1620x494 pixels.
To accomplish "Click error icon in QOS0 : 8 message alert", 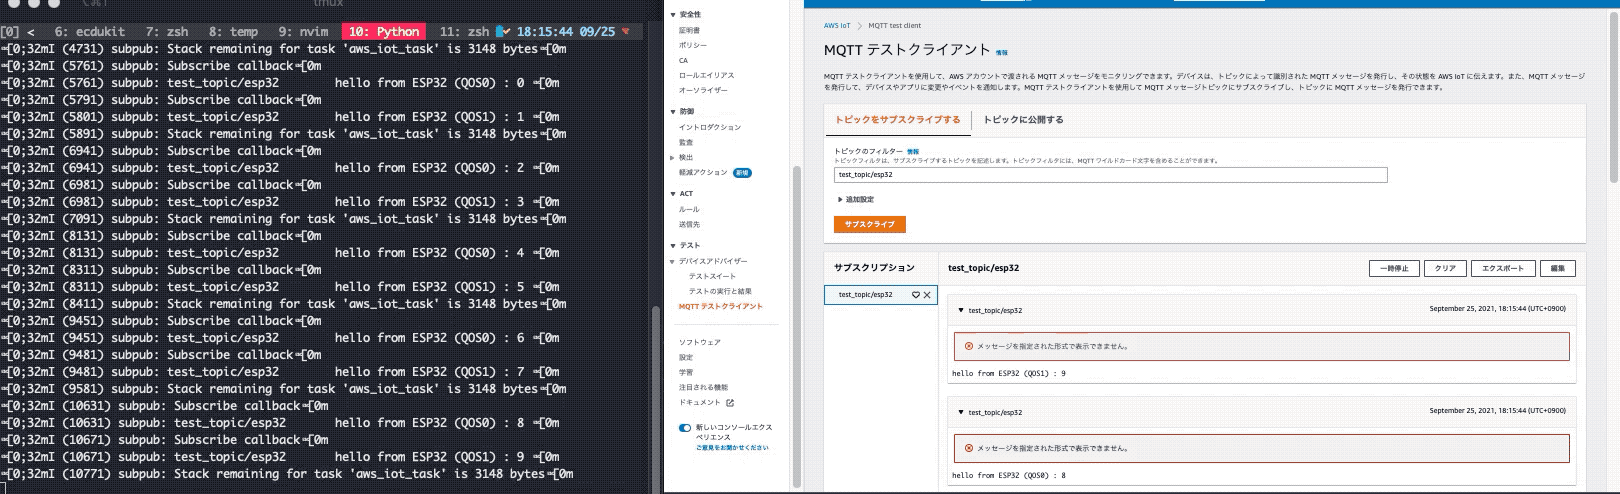I will [968, 448].
